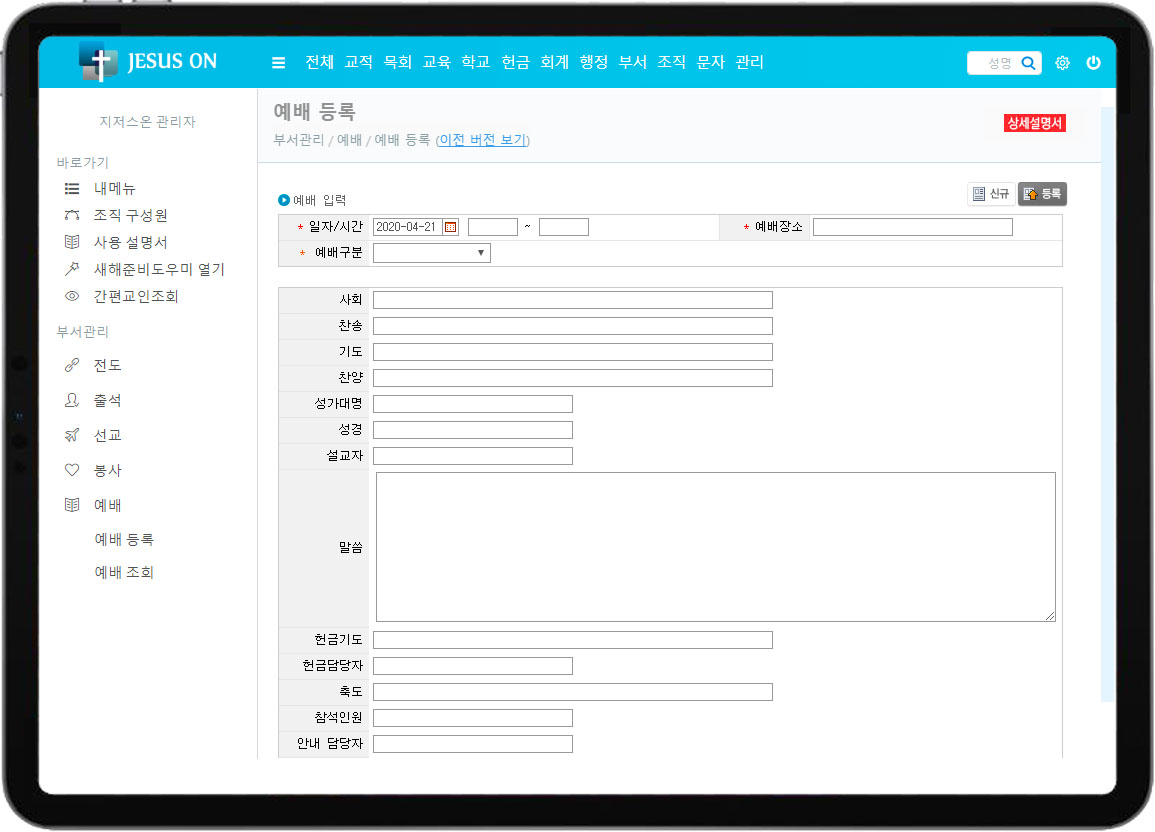Open the 헌금 top menu

coord(515,62)
